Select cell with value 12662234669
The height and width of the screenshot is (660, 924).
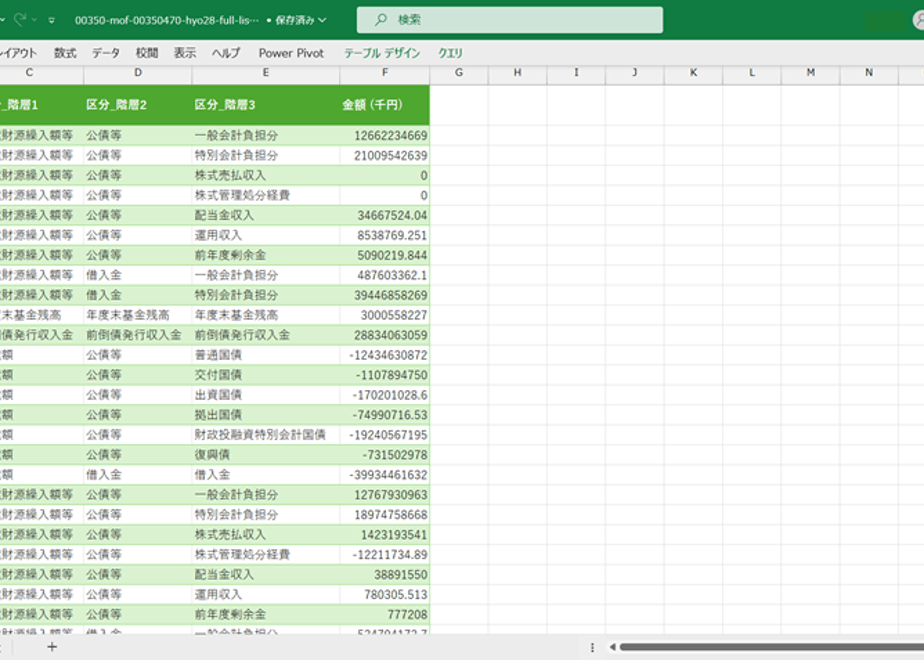[385, 136]
